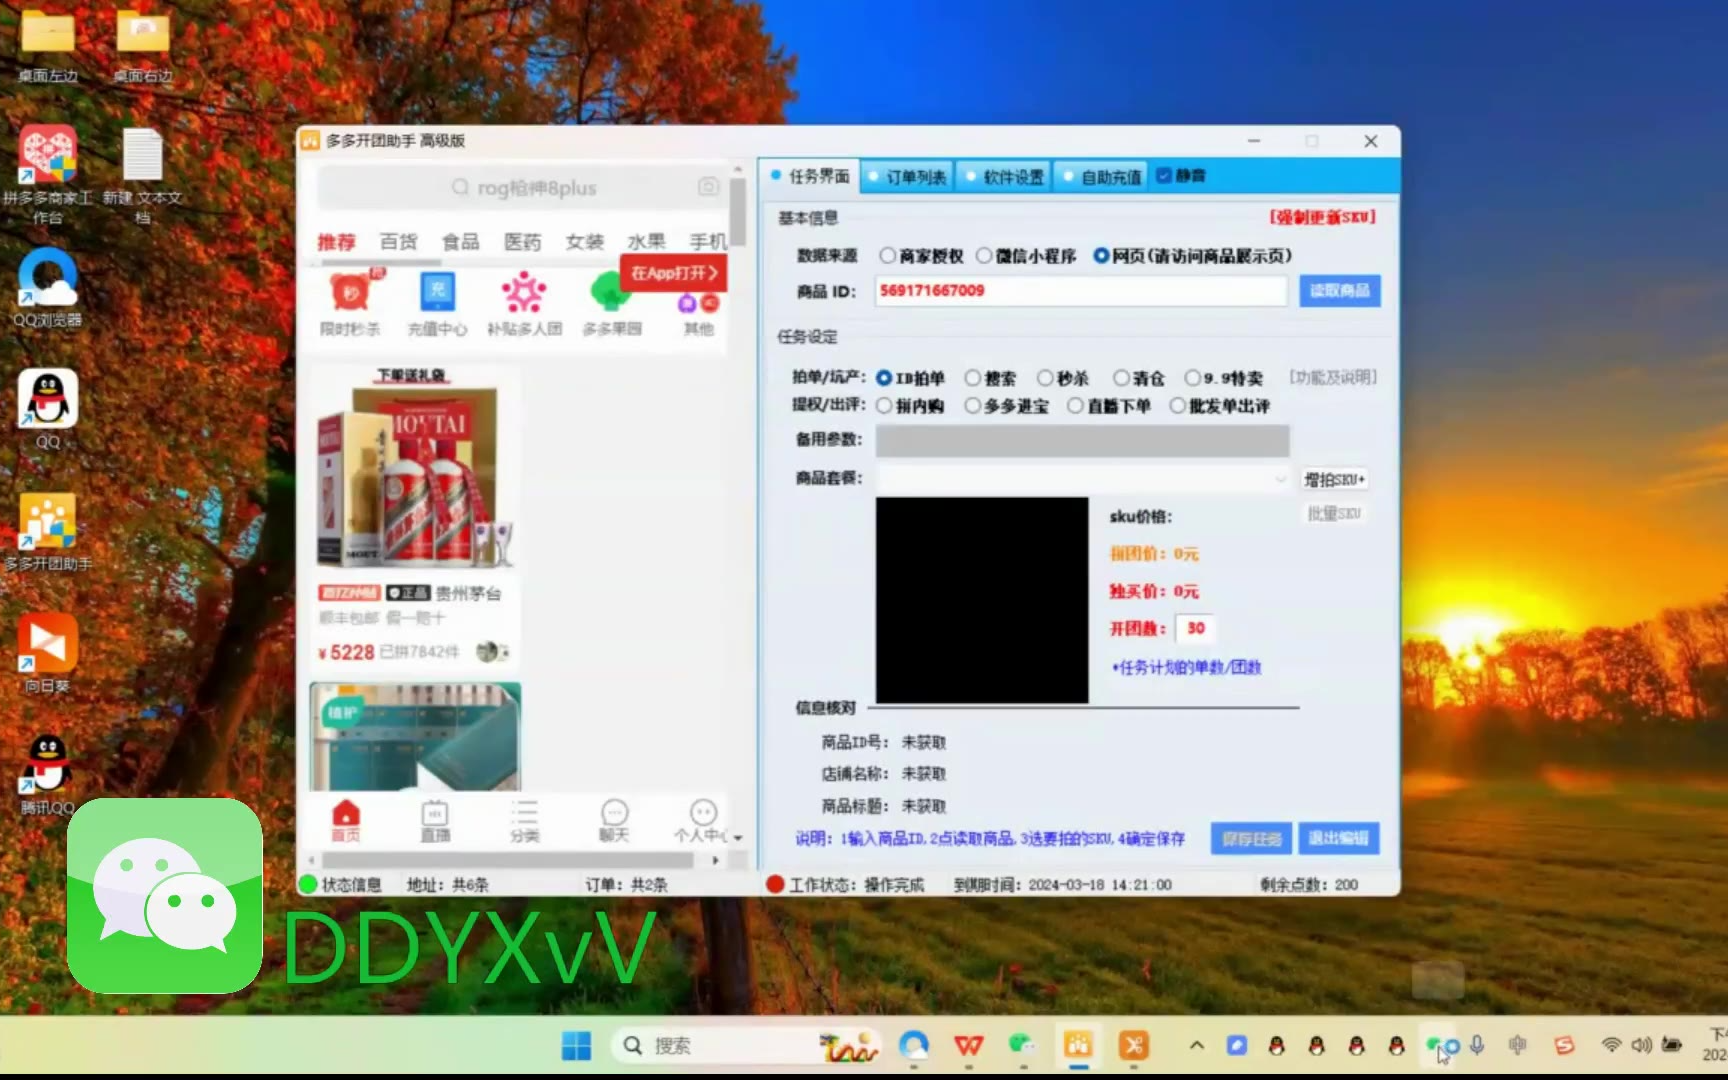This screenshot has width=1728, height=1080.
Task: Toggle the 静音 mute checkbox
Action: pyautogui.click(x=1164, y=176)
